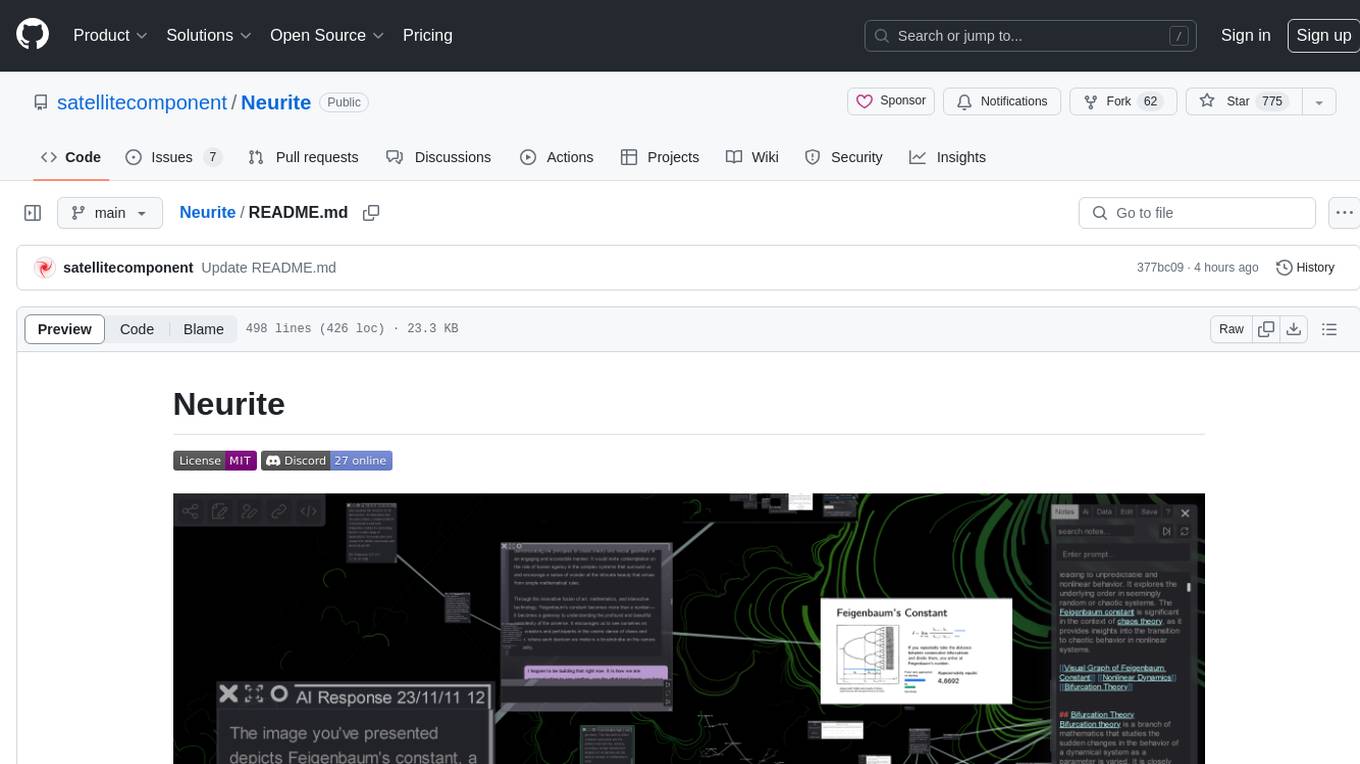
Task: Click the Neurite breadcrumb link
Action: [x=207, y=212]
